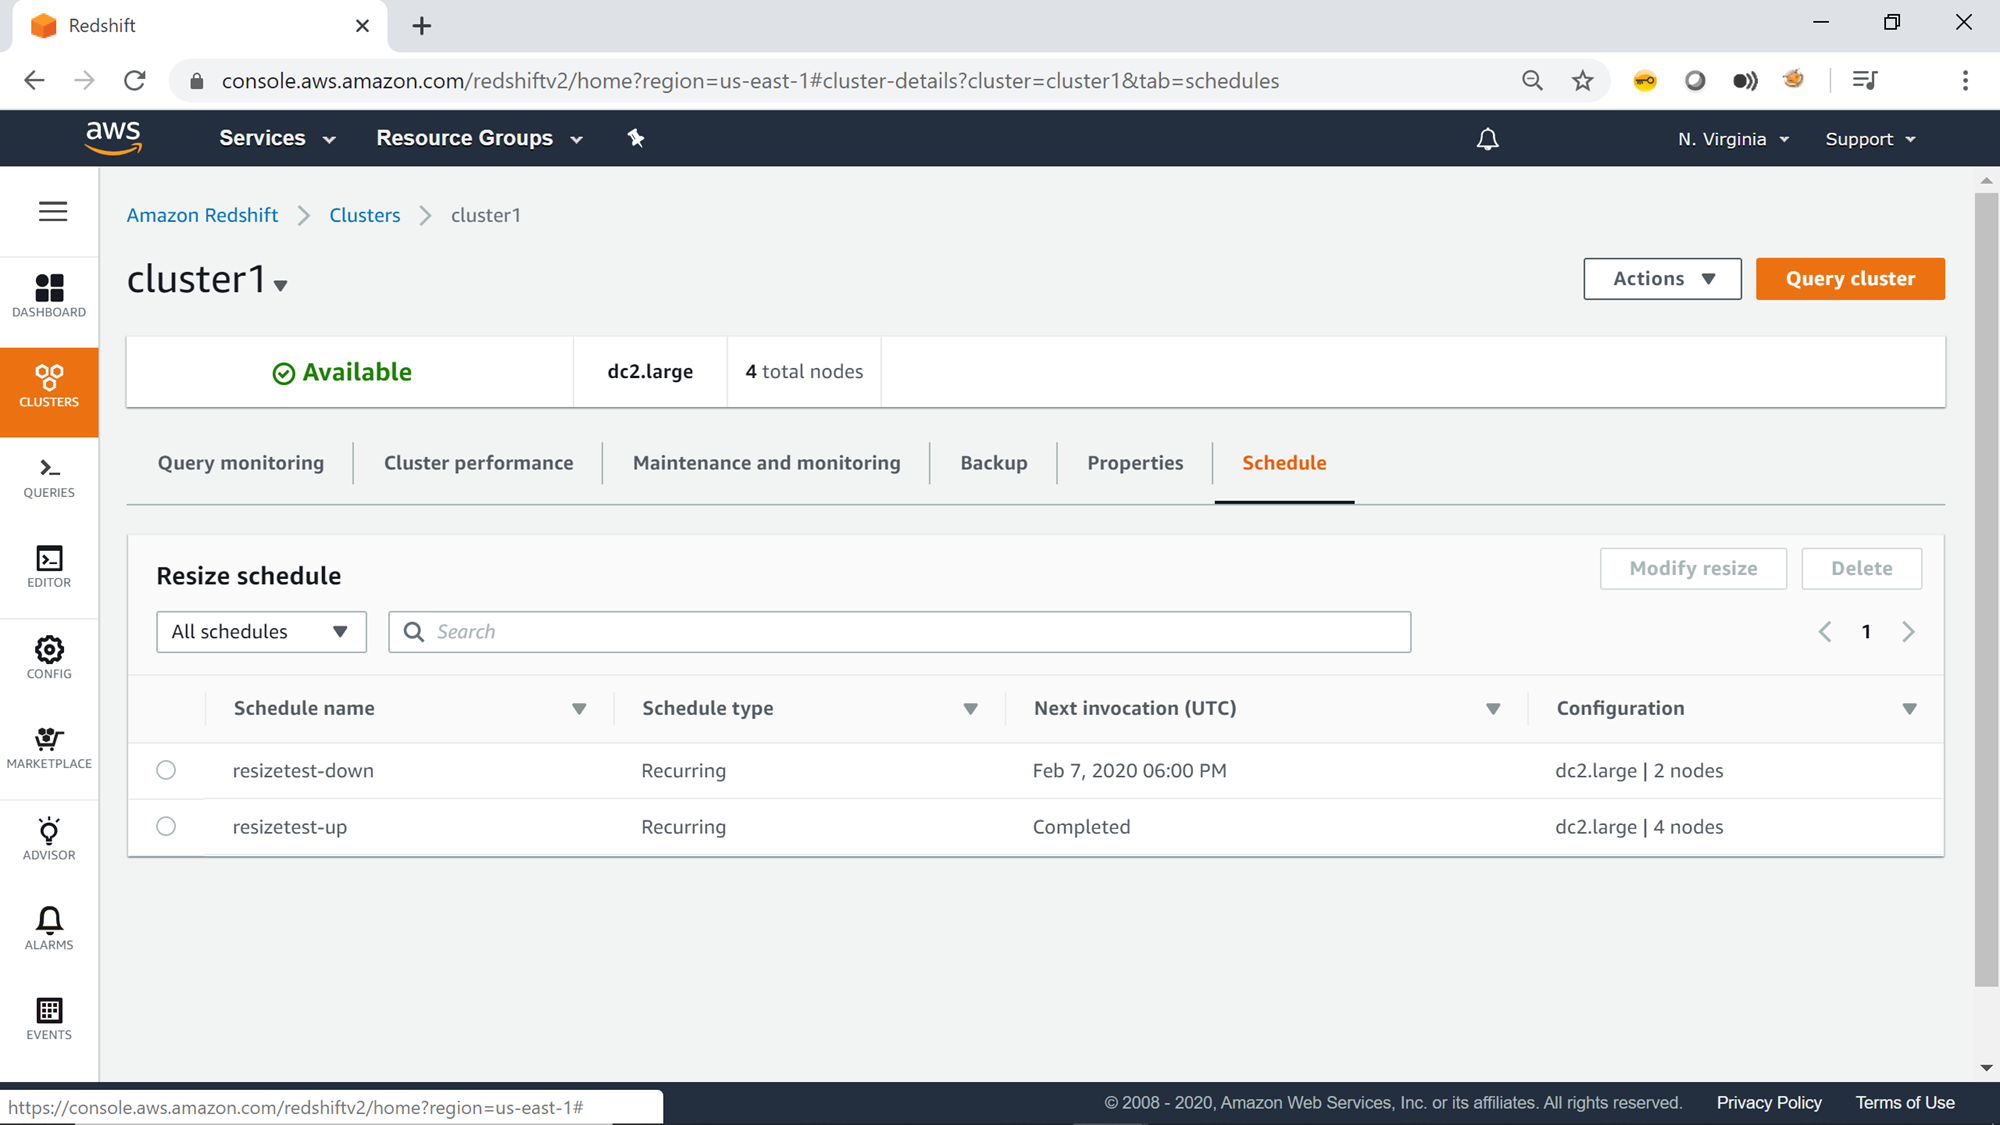2000x1125 pixels.
Task: Open Events calendar icon
Action: coord(49,1019)
